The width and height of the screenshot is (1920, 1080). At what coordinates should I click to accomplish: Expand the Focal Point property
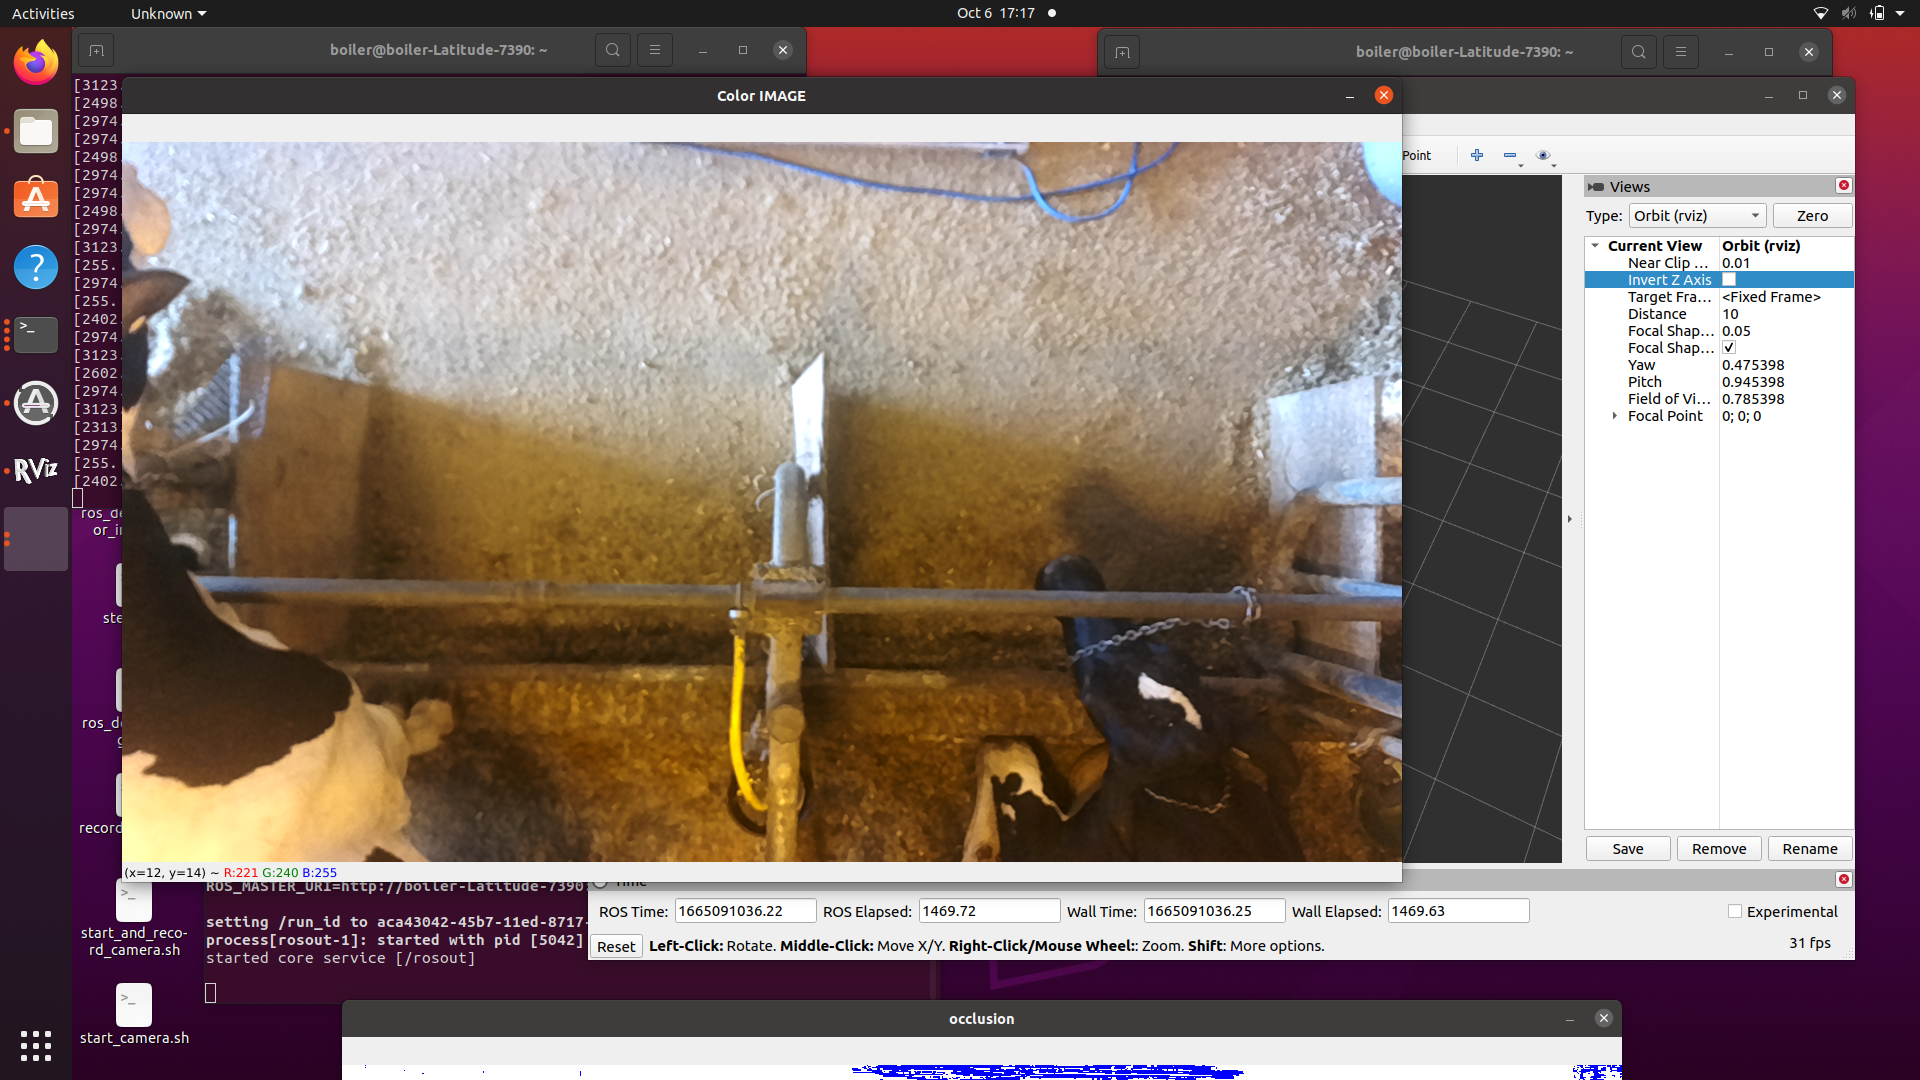1615,416
